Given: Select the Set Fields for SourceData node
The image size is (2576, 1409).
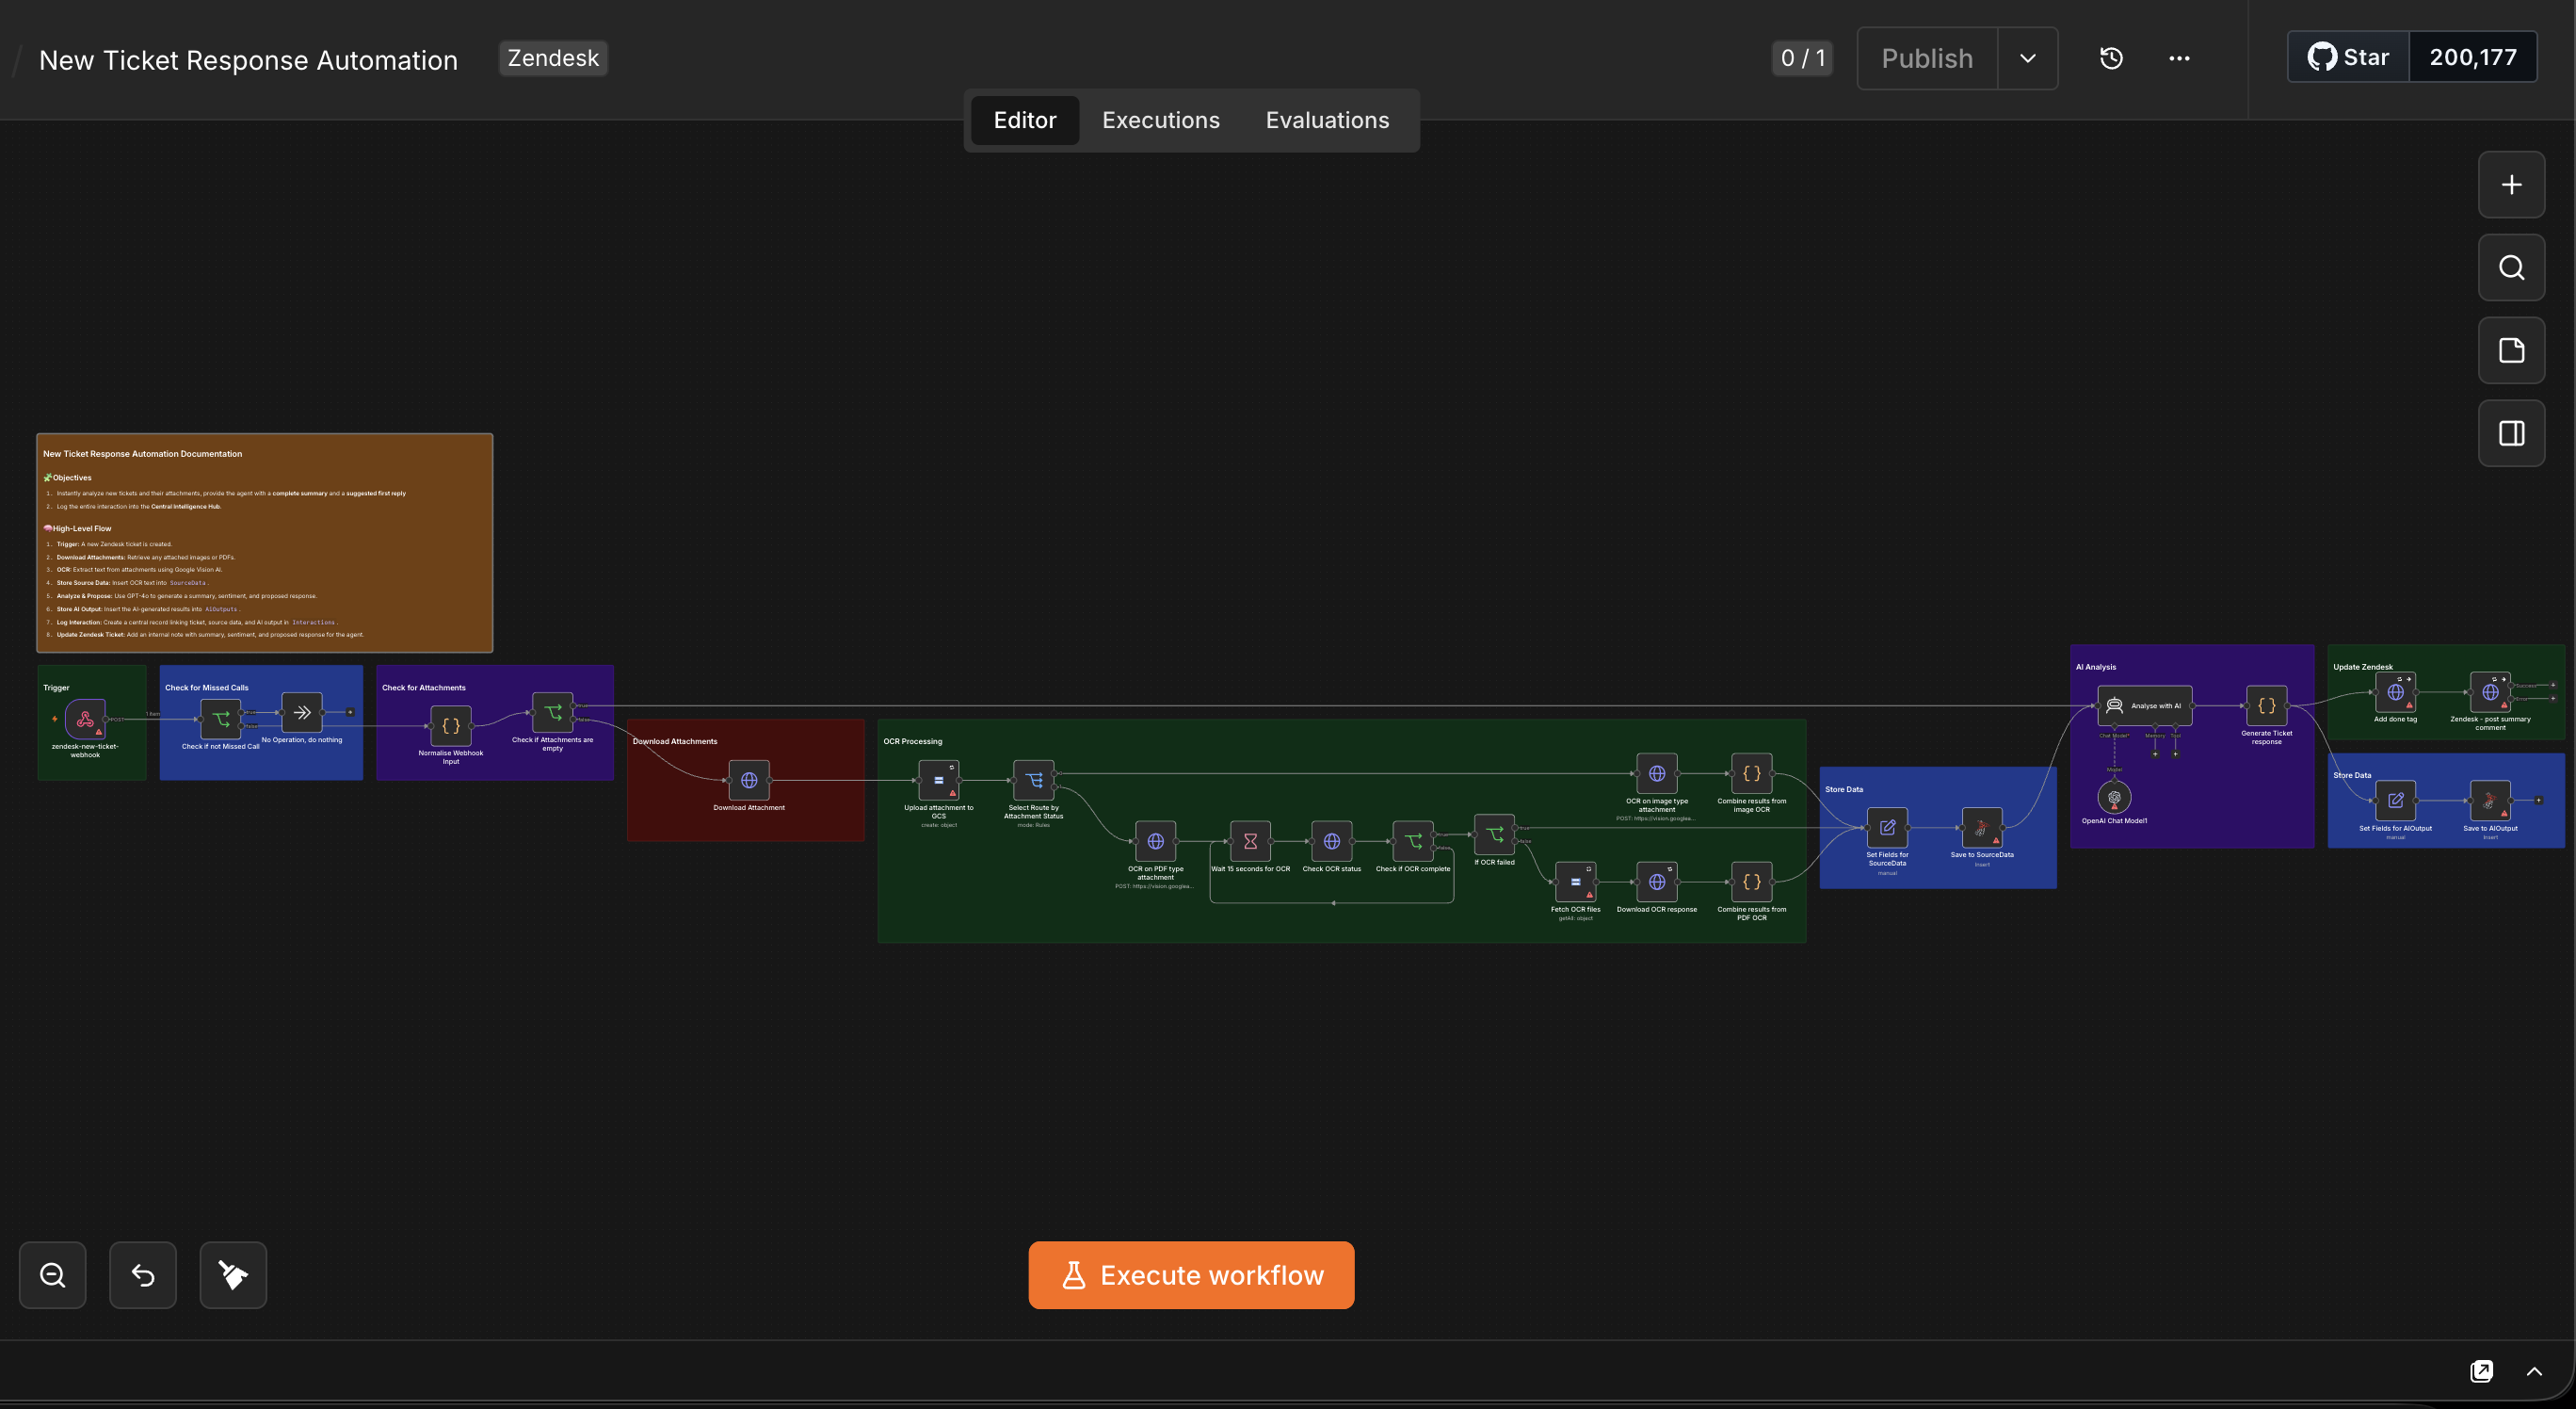Looking at the screenshot, I should click(x=1888, y=828).
